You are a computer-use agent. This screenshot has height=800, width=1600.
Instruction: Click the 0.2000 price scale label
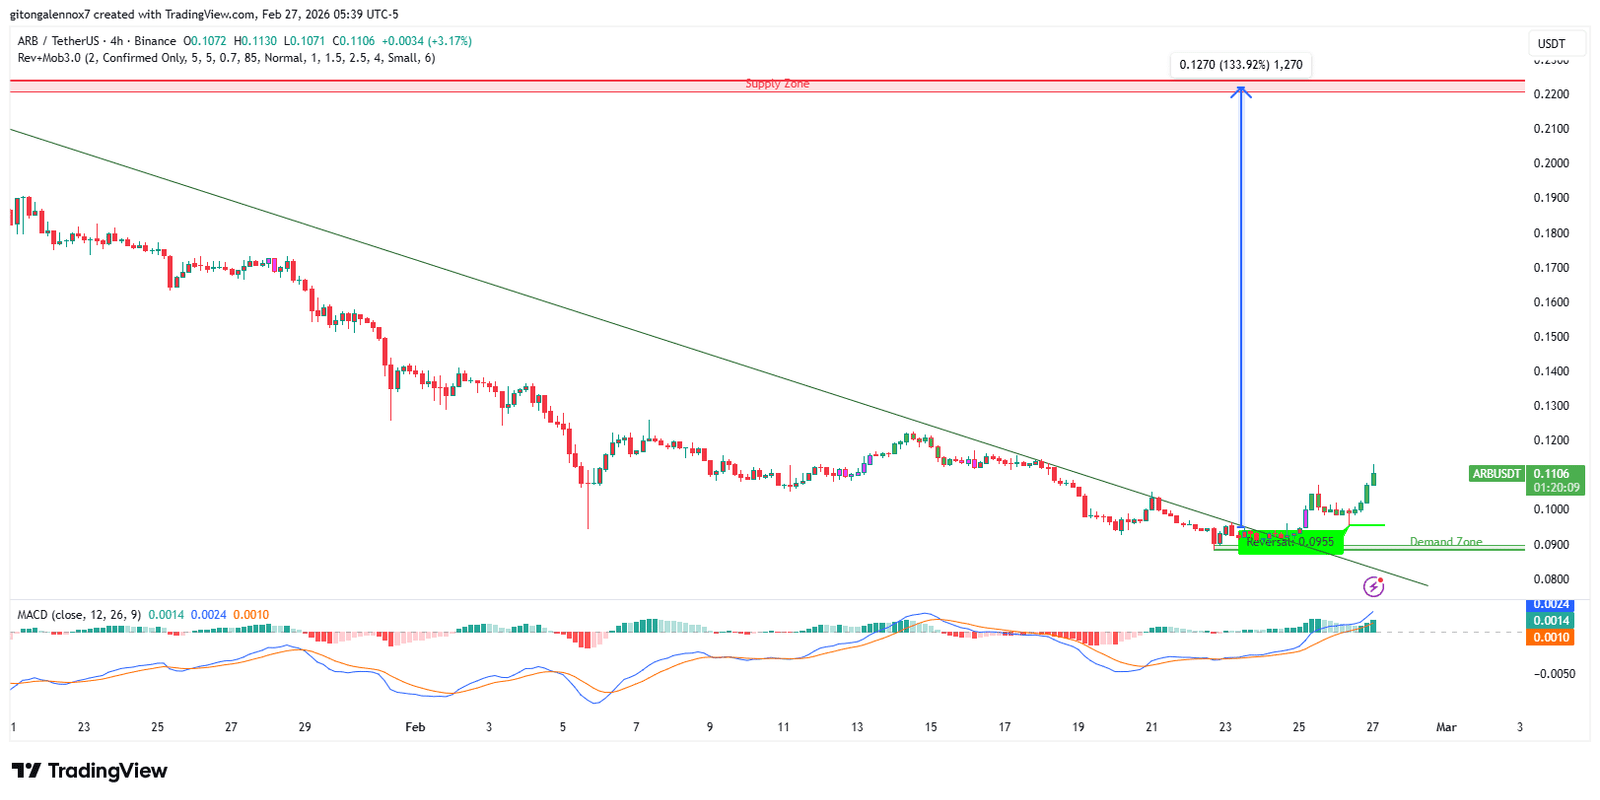coord(1551,163)
